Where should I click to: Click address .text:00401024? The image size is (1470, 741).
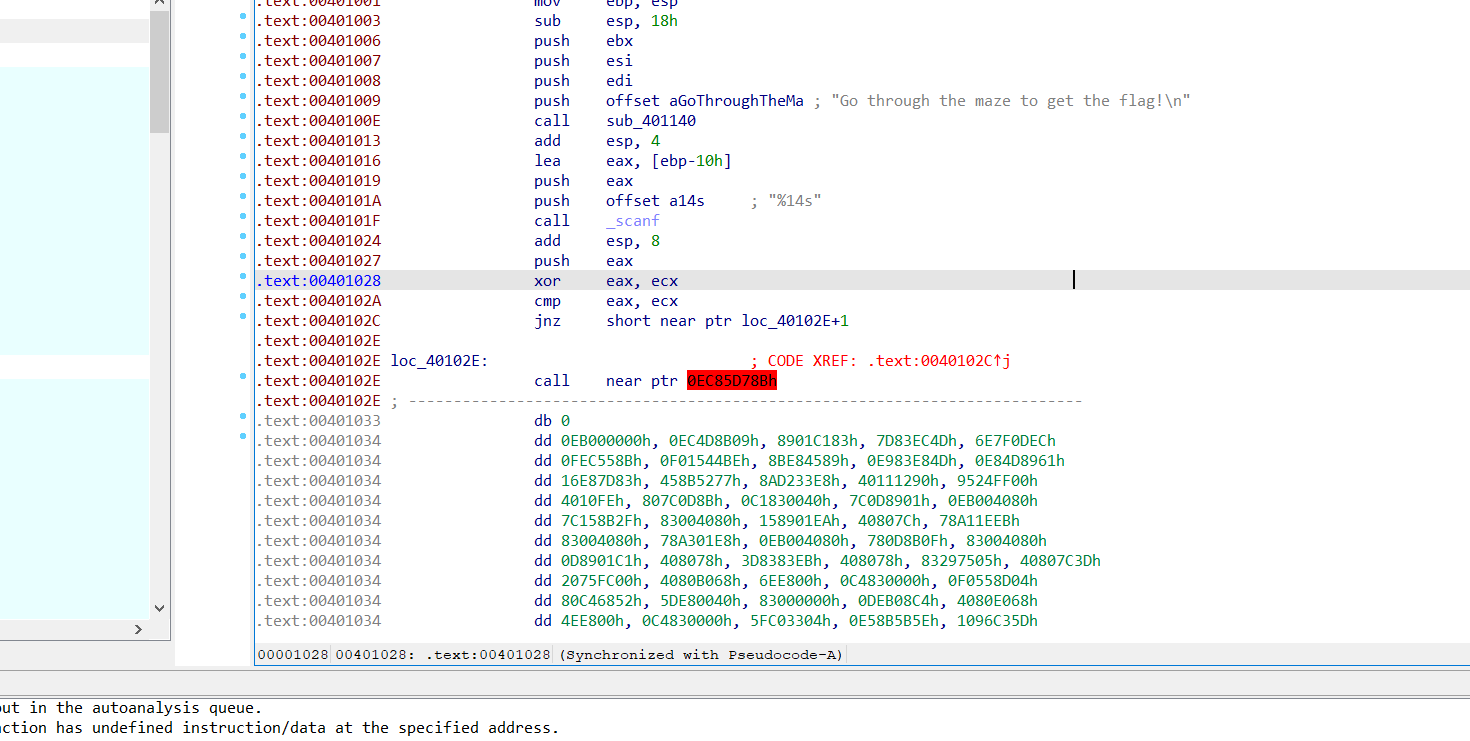point(318,241)
